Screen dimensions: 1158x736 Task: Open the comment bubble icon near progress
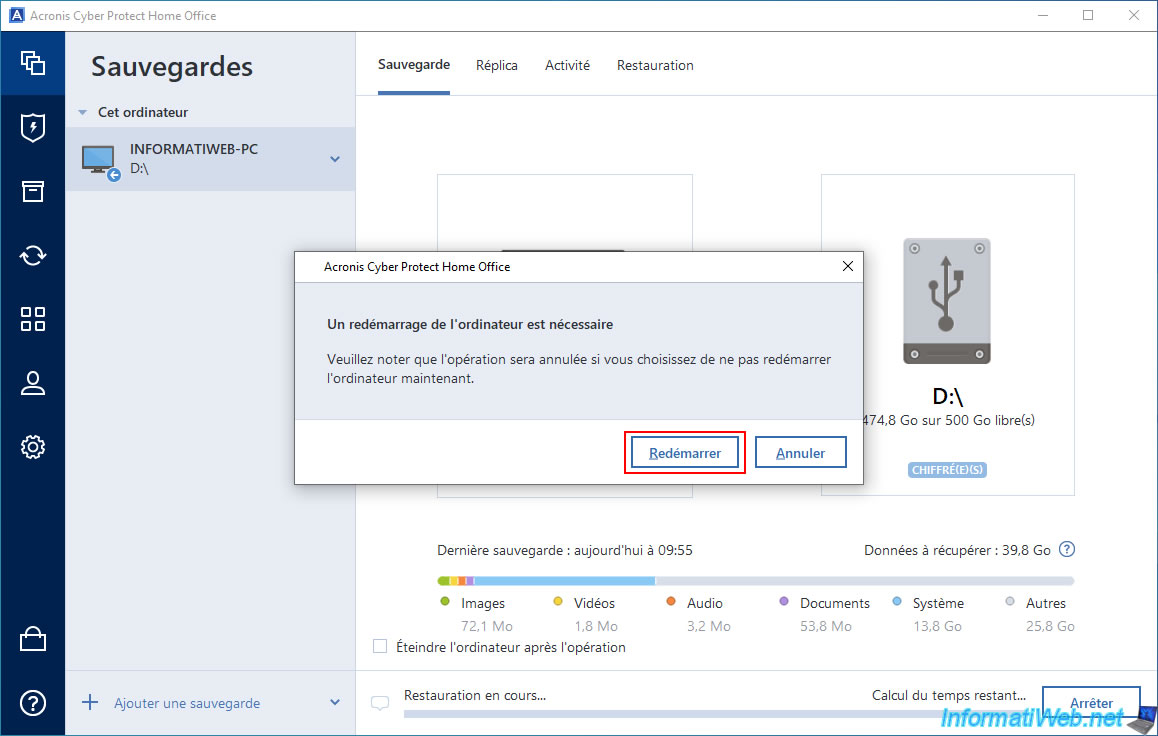coord(380,703)
